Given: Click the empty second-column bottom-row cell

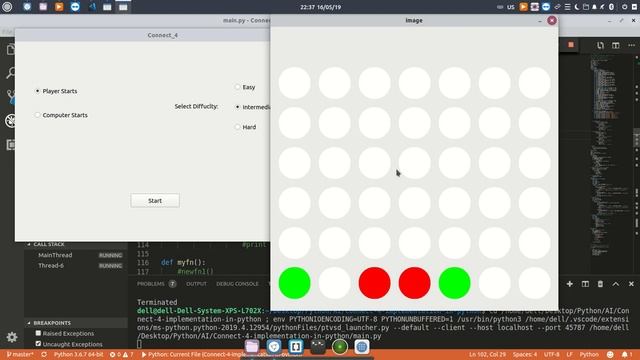Looking at the screenshot, I should 334,283.
